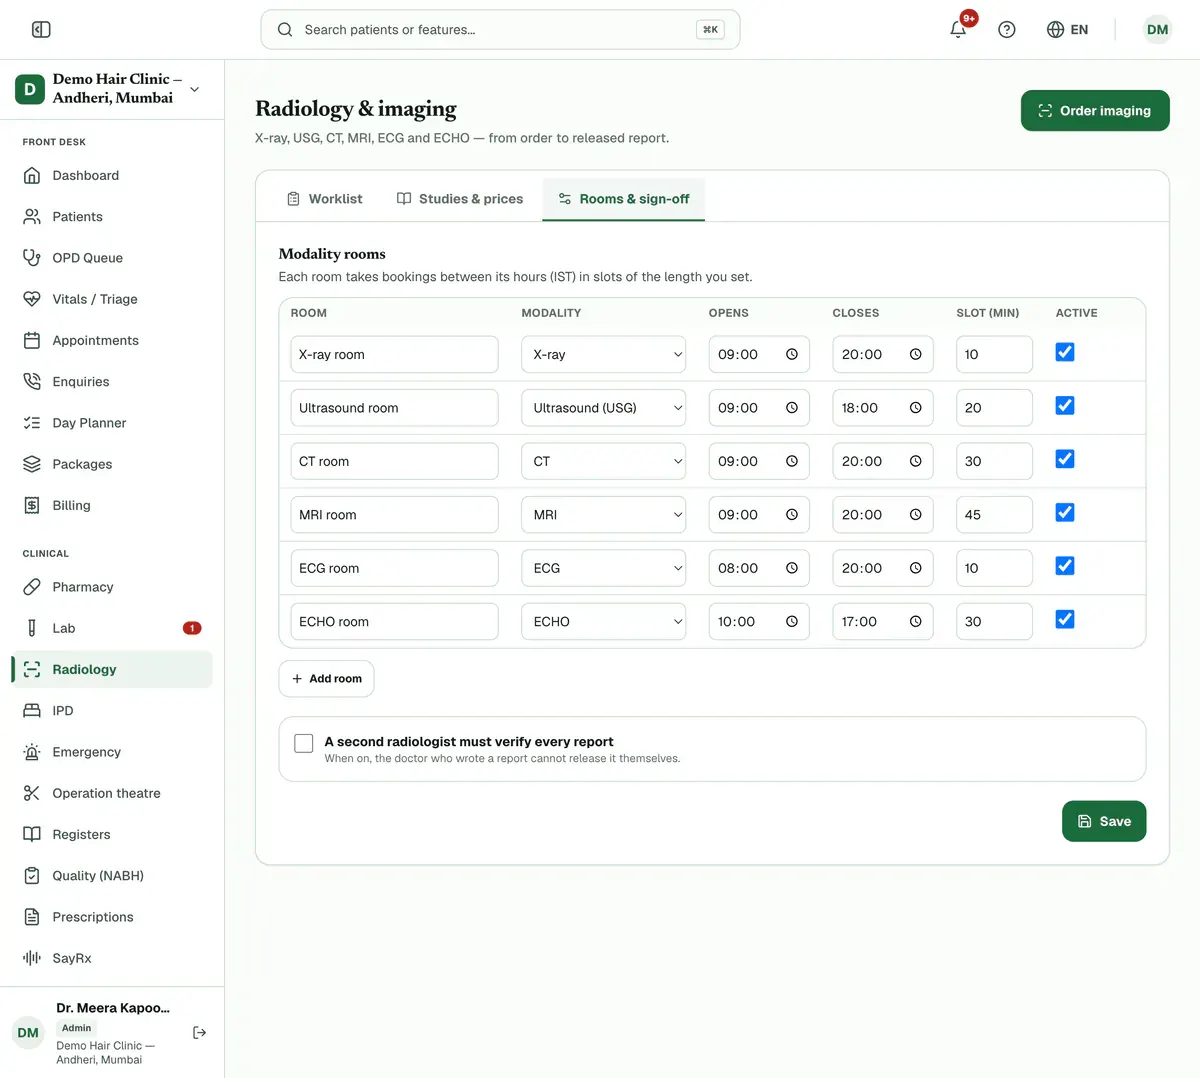This screenshot has height=1078, width=1200.
Task: Click the Packages layers icon
Action: click(32, 464)
